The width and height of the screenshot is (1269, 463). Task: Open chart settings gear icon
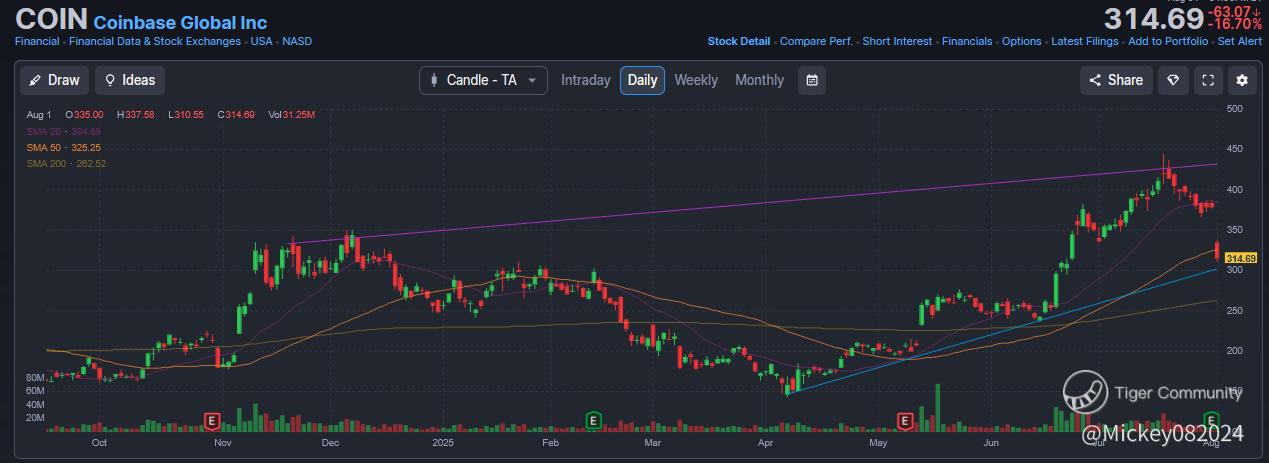(1242, 80)
